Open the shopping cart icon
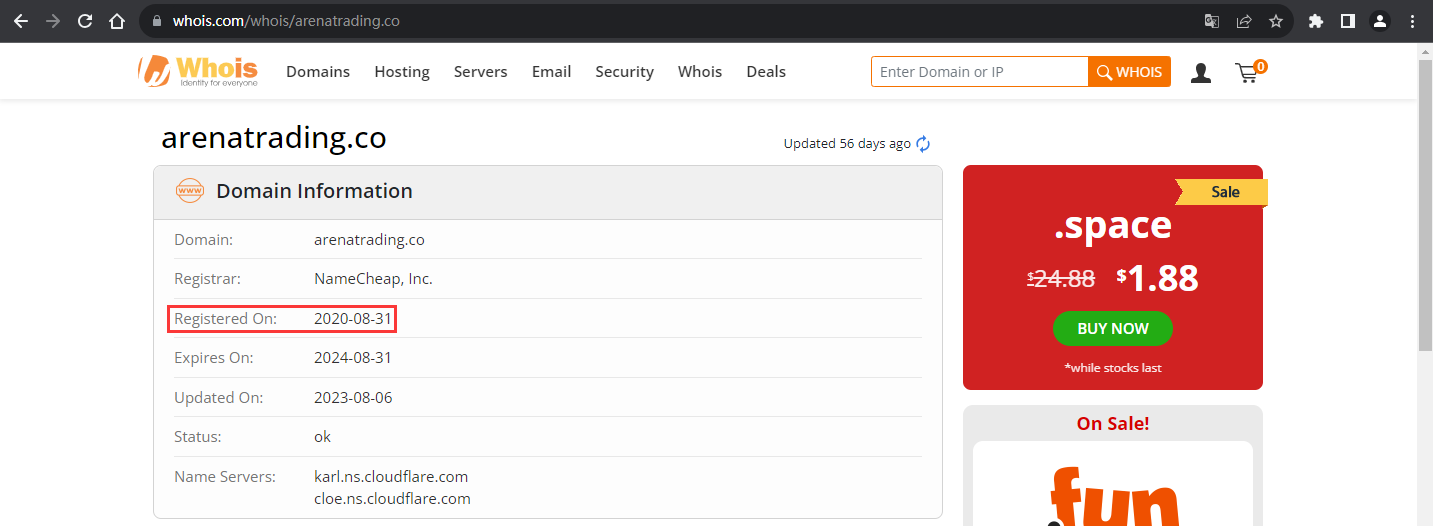The image size is (1433, 526). tap(1250, 71)
